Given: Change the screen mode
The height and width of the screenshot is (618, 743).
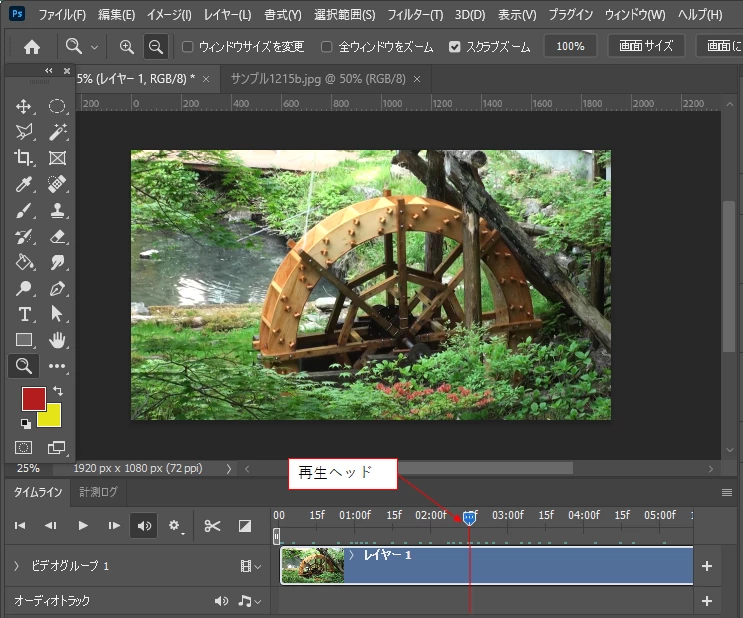Looking at the screenshot, I should click(57, 447).
